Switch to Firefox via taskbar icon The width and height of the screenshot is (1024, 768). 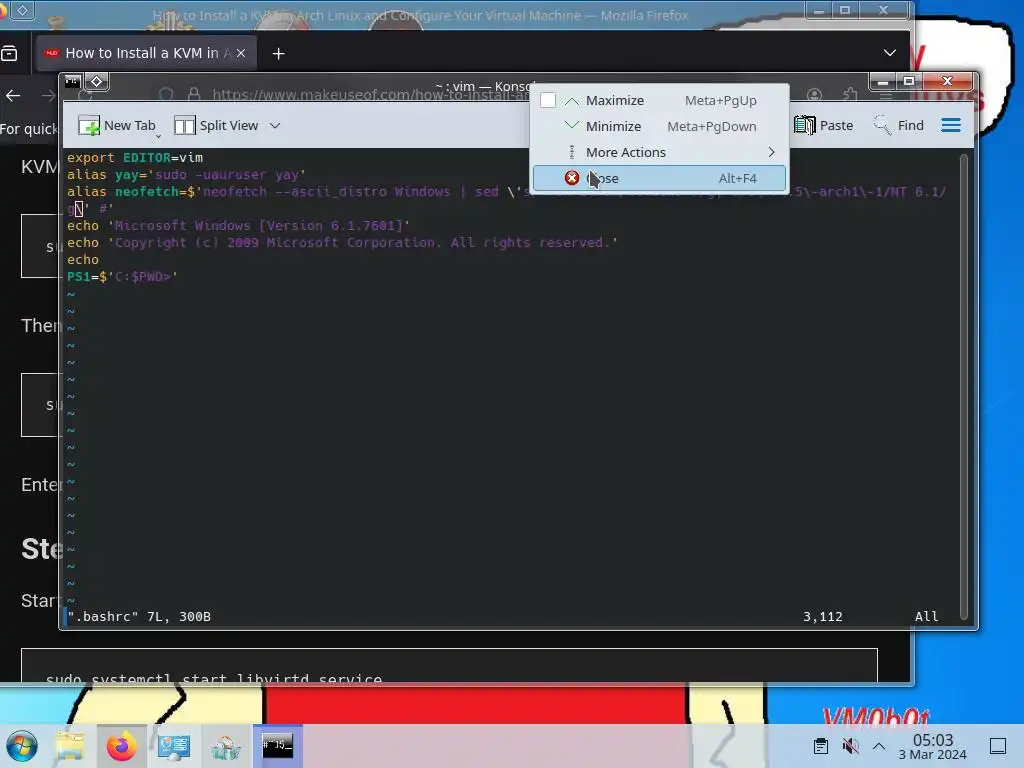(122, 746)
